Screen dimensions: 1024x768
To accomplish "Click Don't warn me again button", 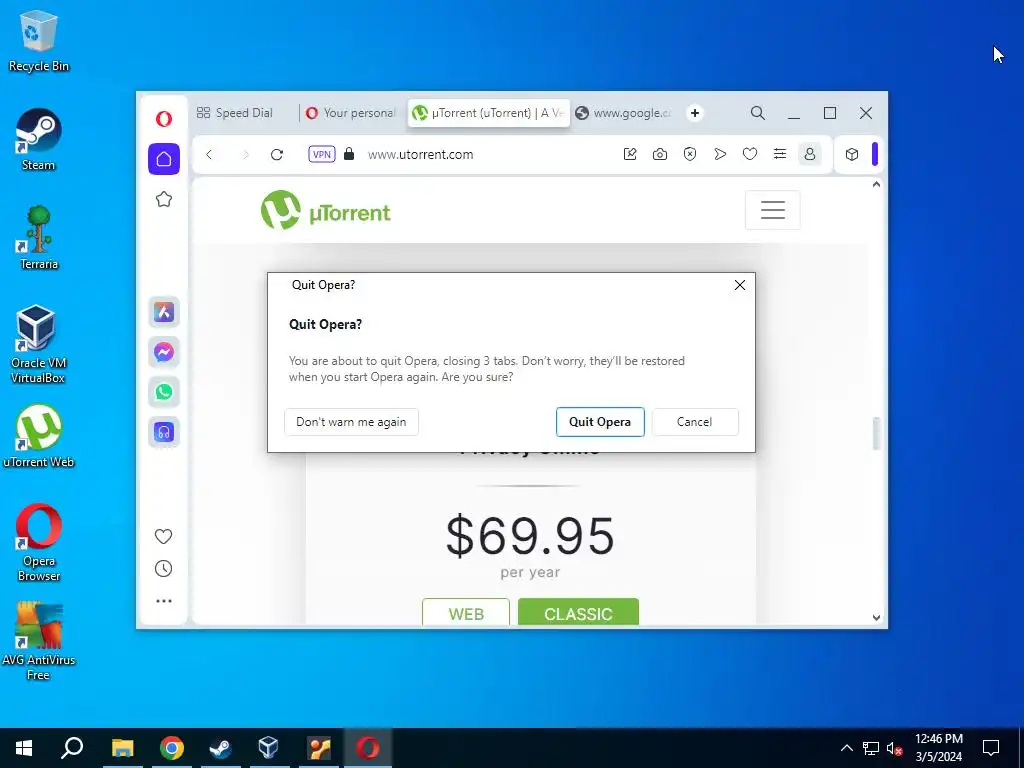I will [351, 422].
